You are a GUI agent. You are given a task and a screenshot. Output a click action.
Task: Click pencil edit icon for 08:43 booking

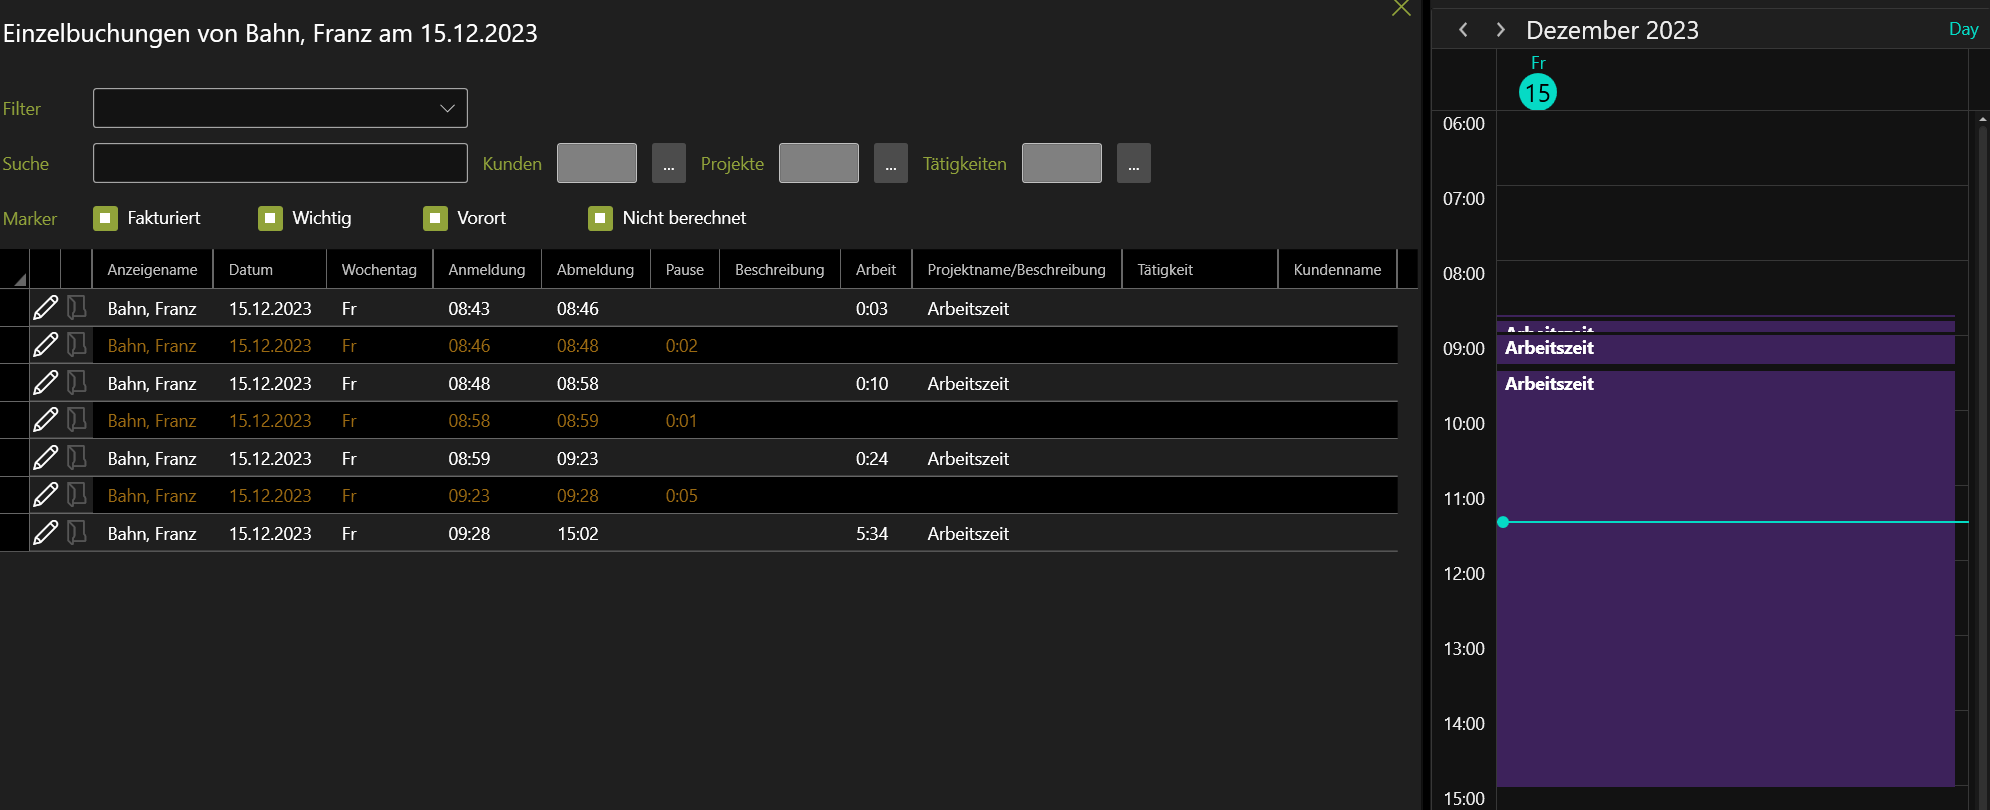(x=45, y=308)
